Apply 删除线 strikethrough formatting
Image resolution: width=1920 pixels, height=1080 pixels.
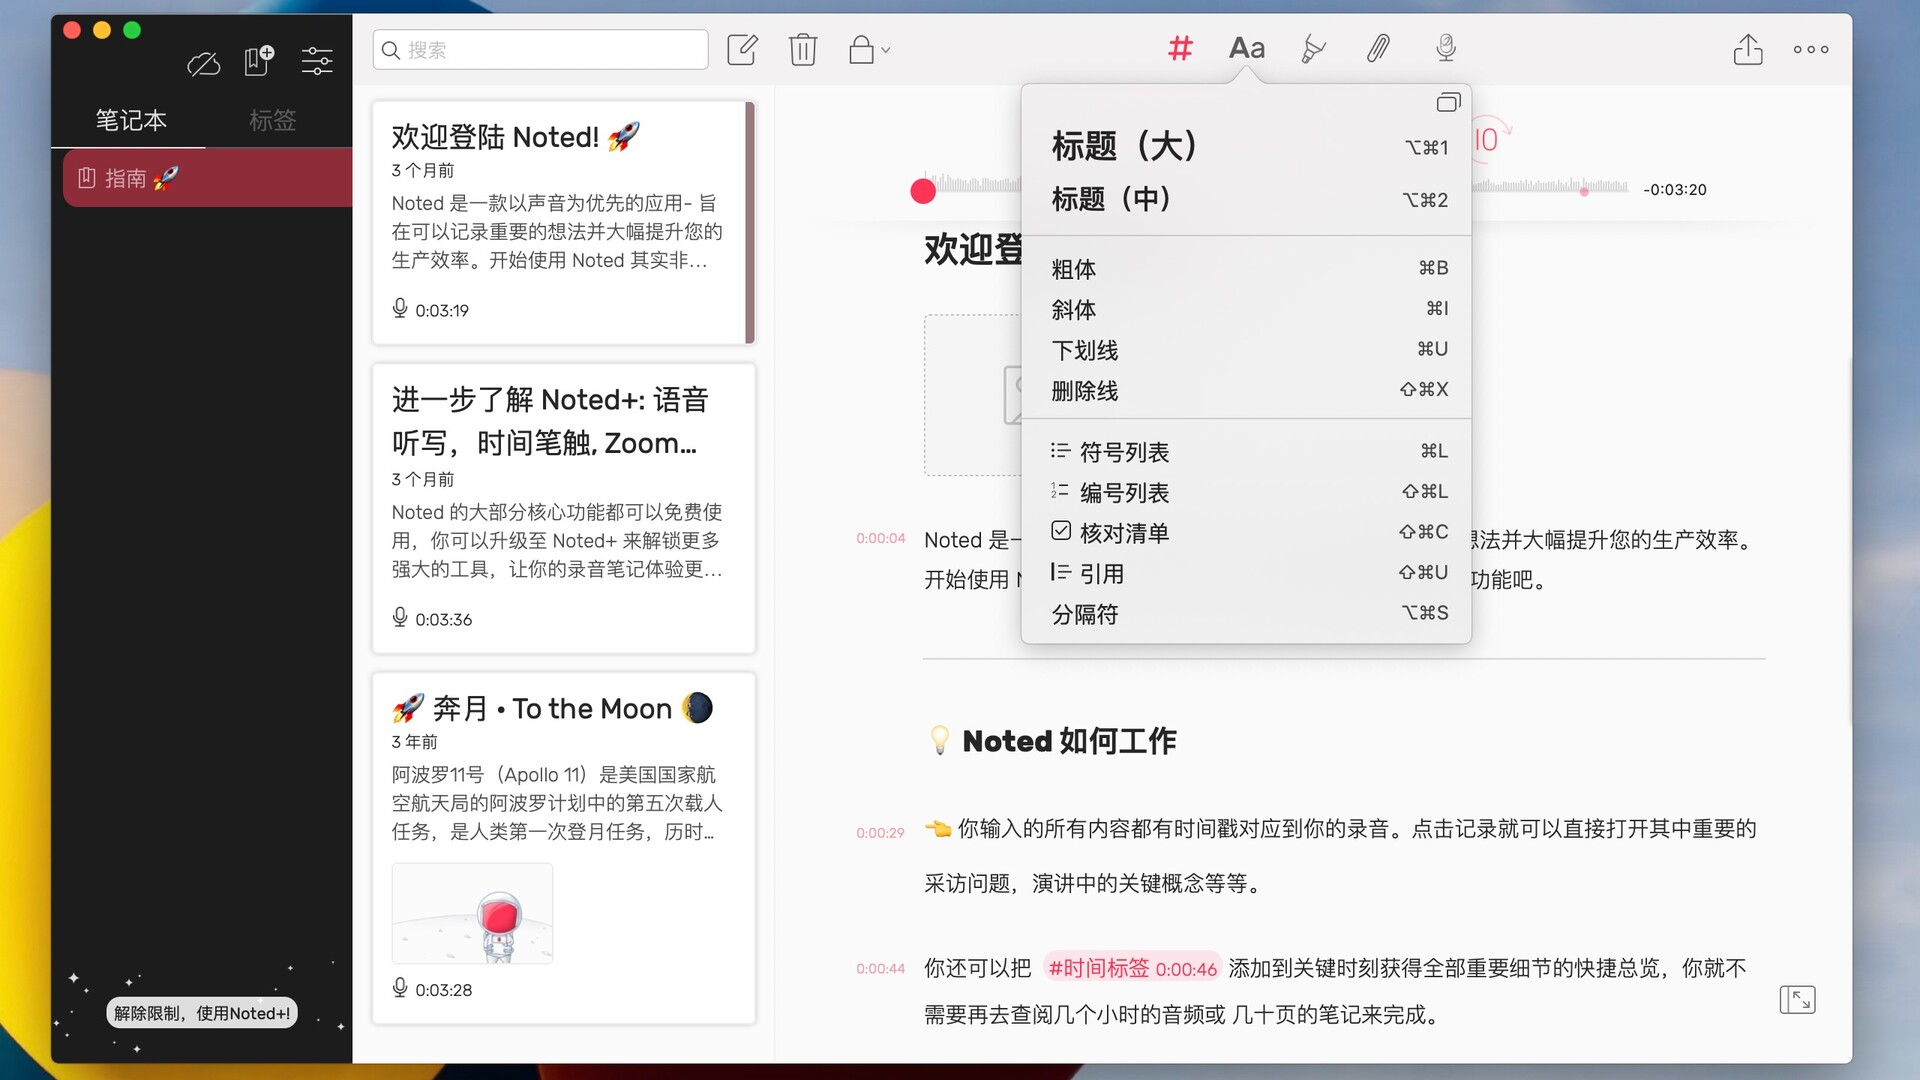coord(1246,390)
